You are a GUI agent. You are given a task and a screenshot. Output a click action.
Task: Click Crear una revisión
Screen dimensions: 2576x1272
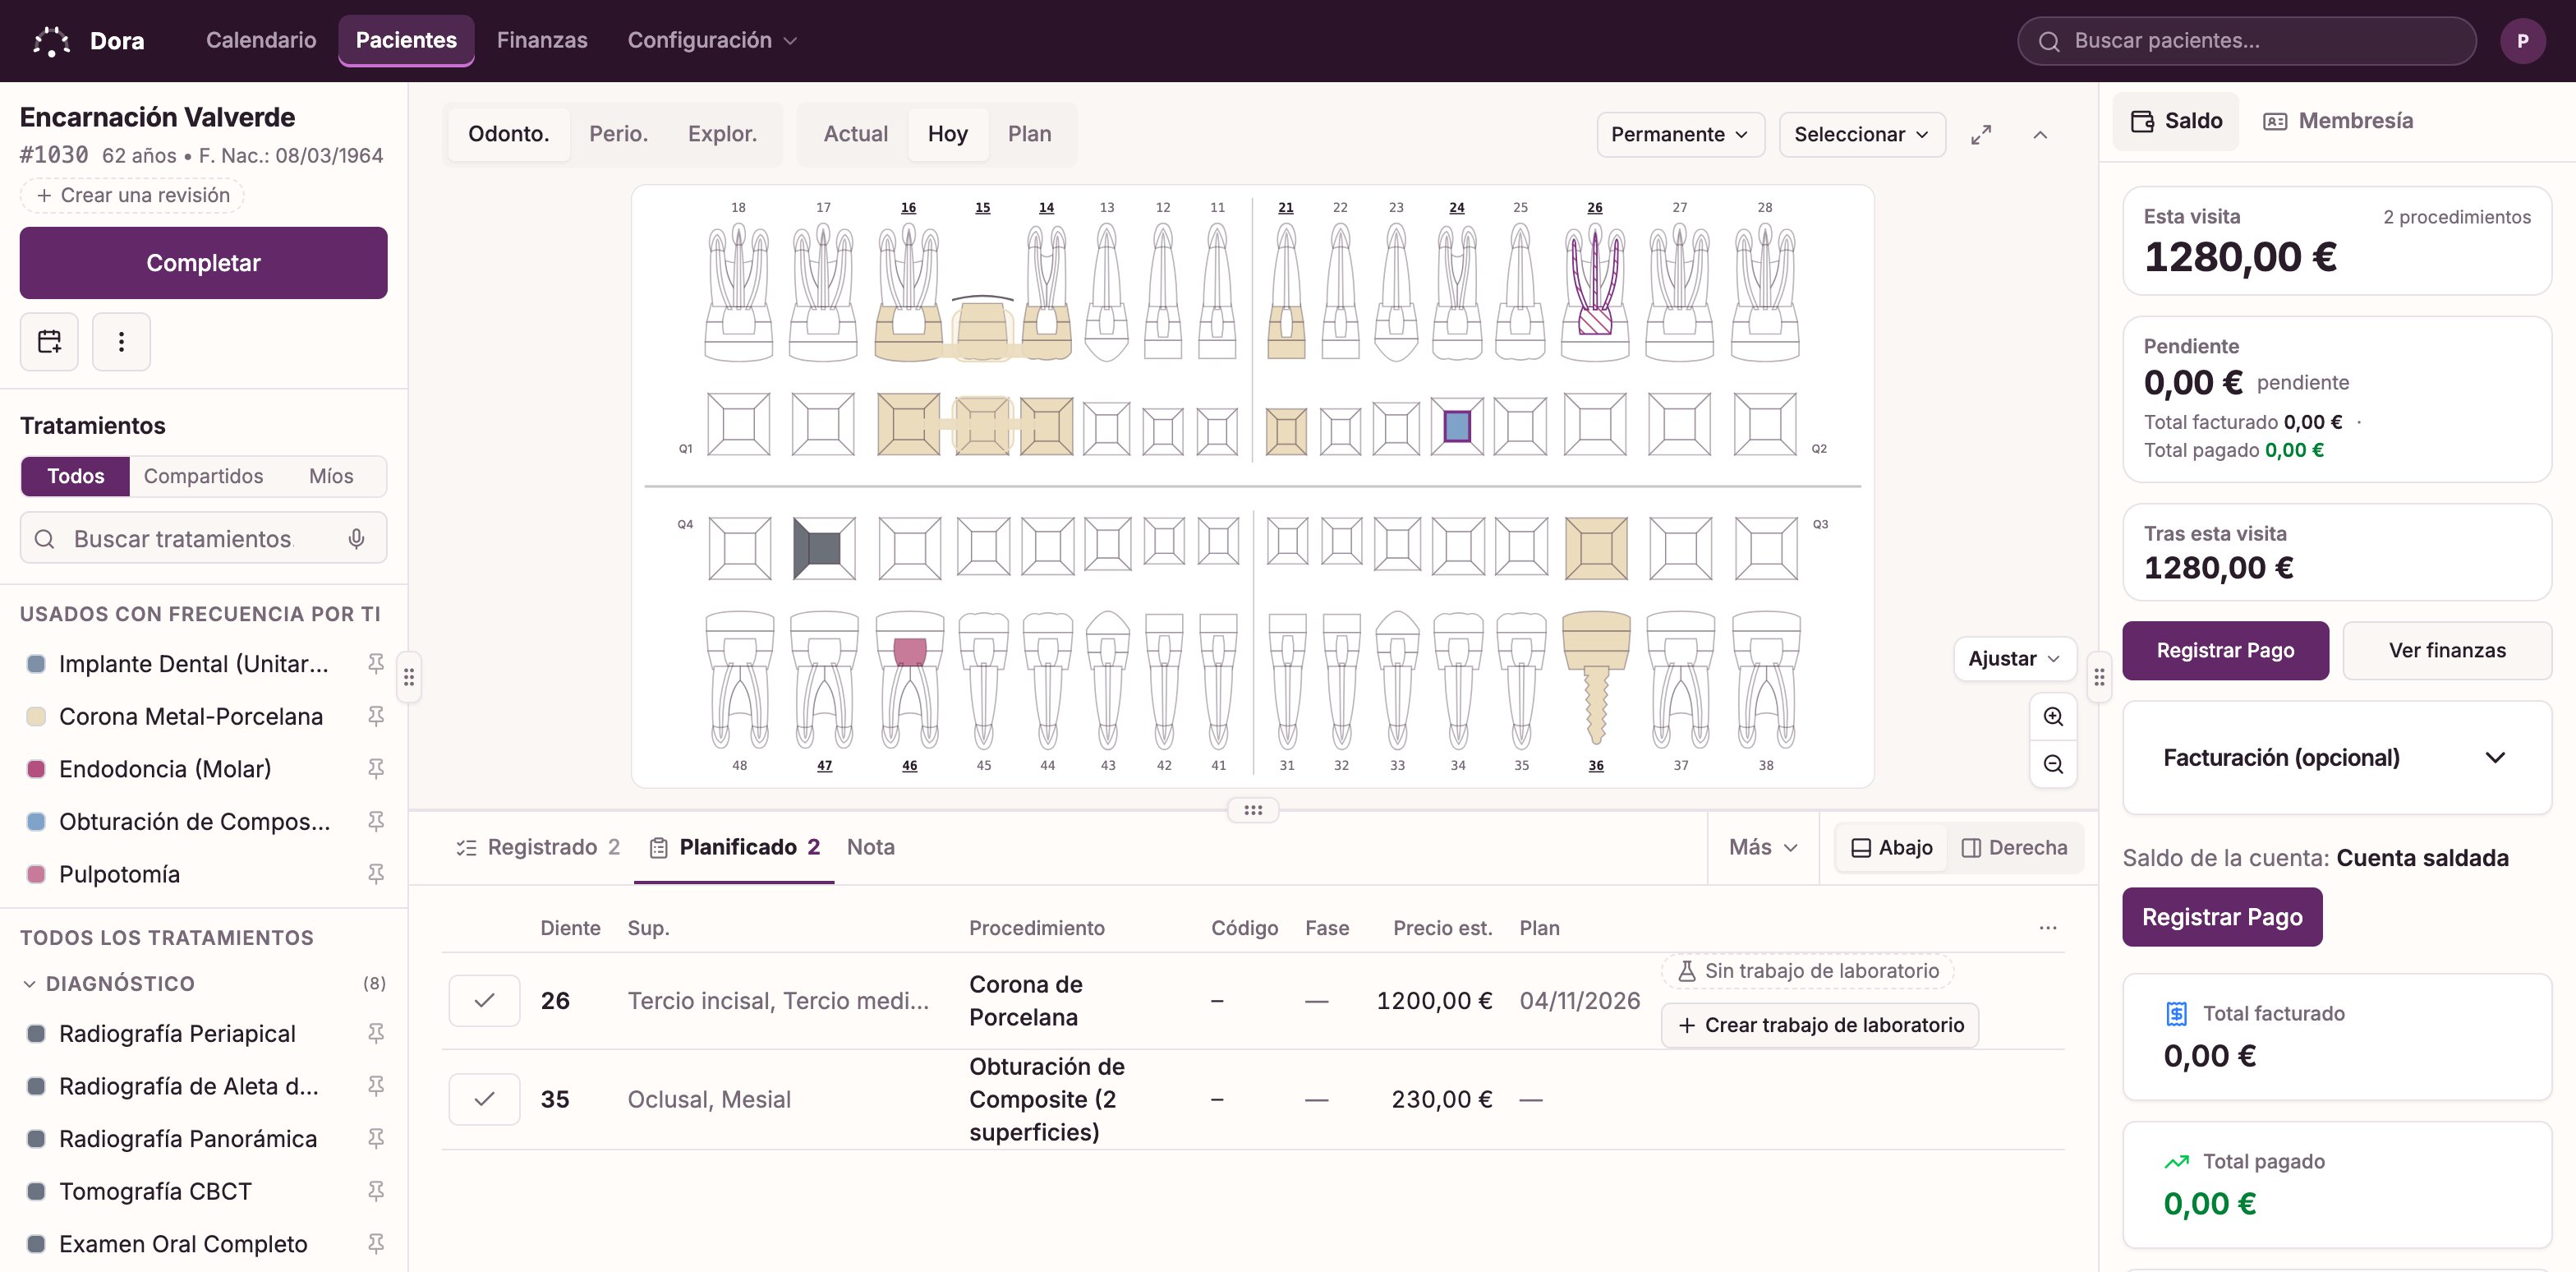tap(133, 195)
